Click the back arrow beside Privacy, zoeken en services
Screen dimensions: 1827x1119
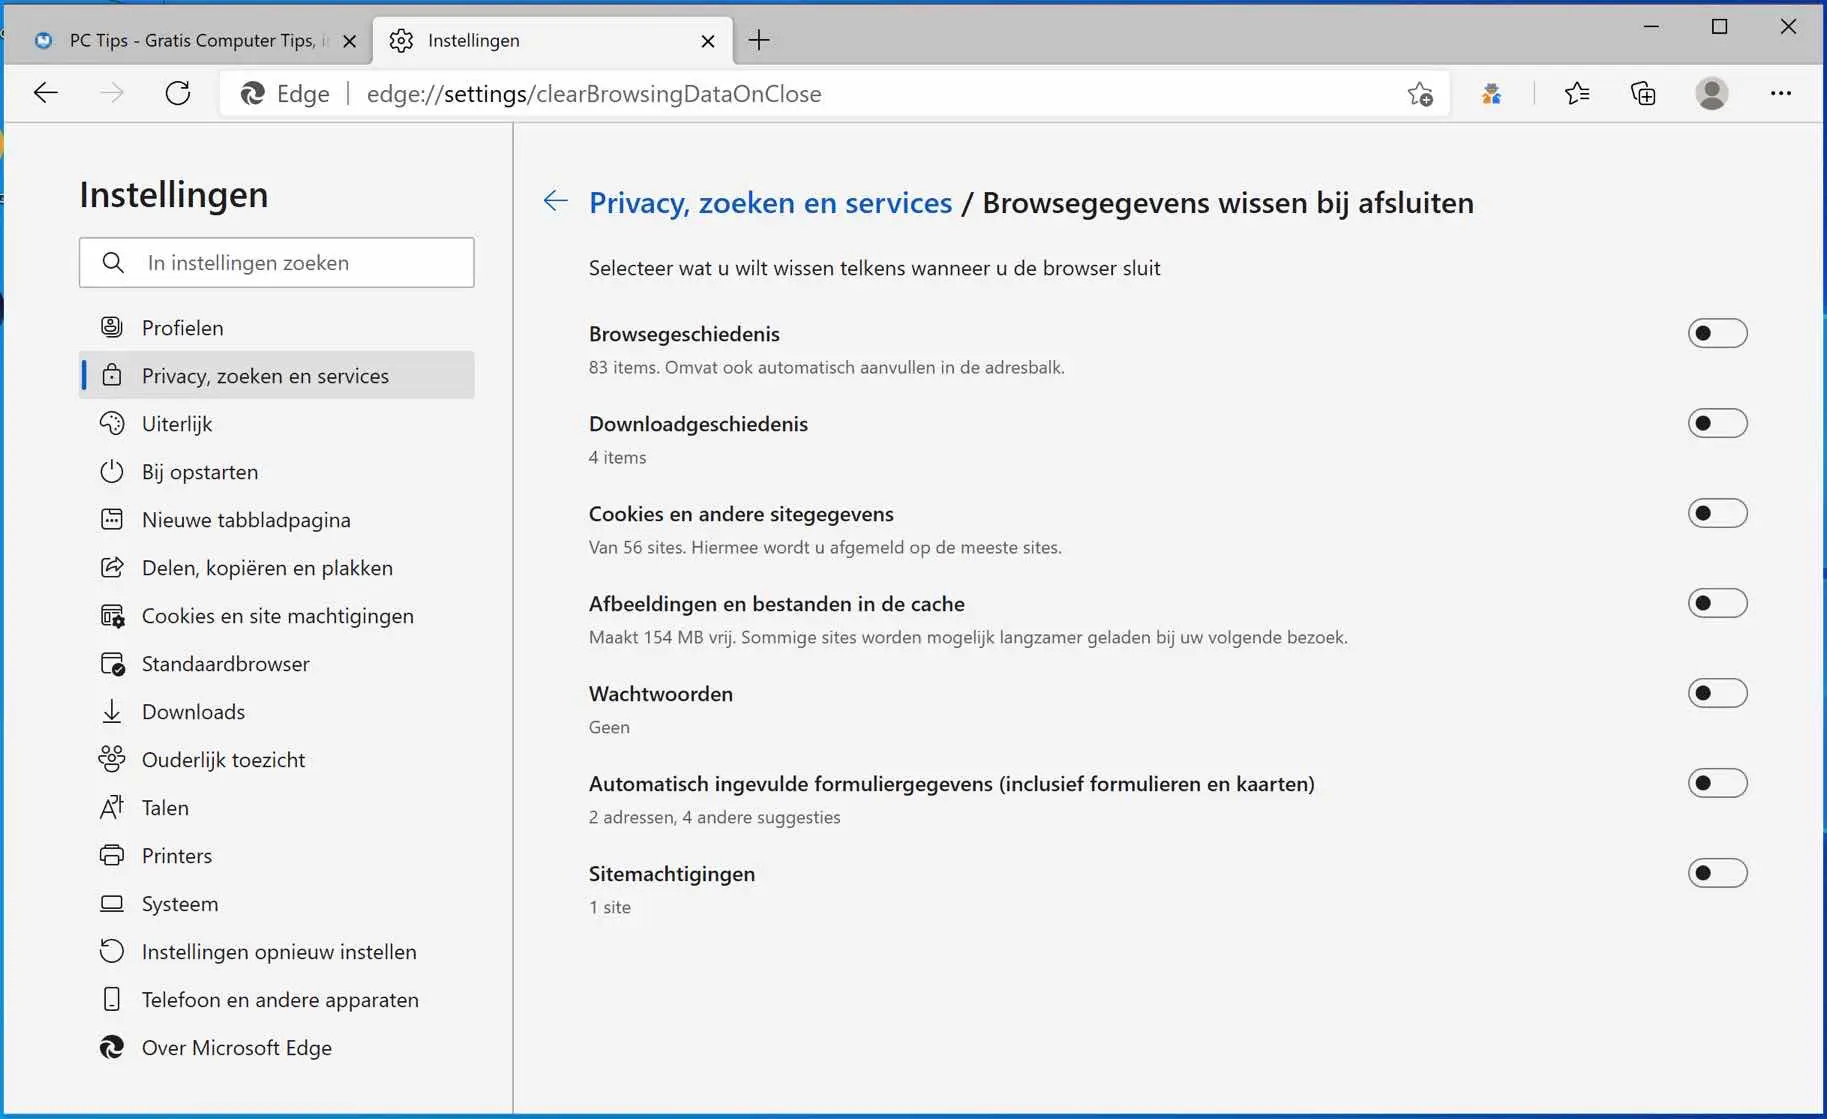(555, 201)
